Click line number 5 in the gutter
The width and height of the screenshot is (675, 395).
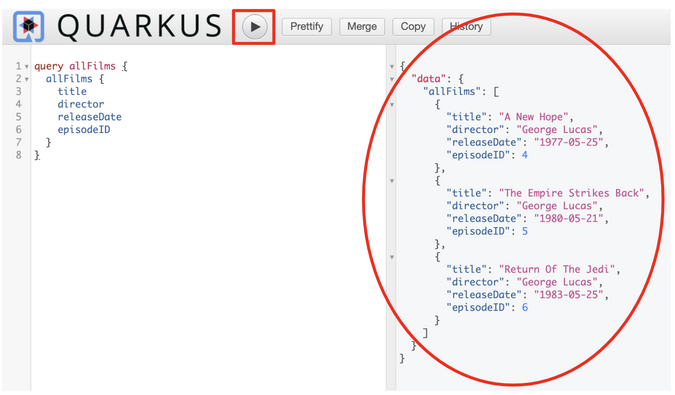[19, 117]
